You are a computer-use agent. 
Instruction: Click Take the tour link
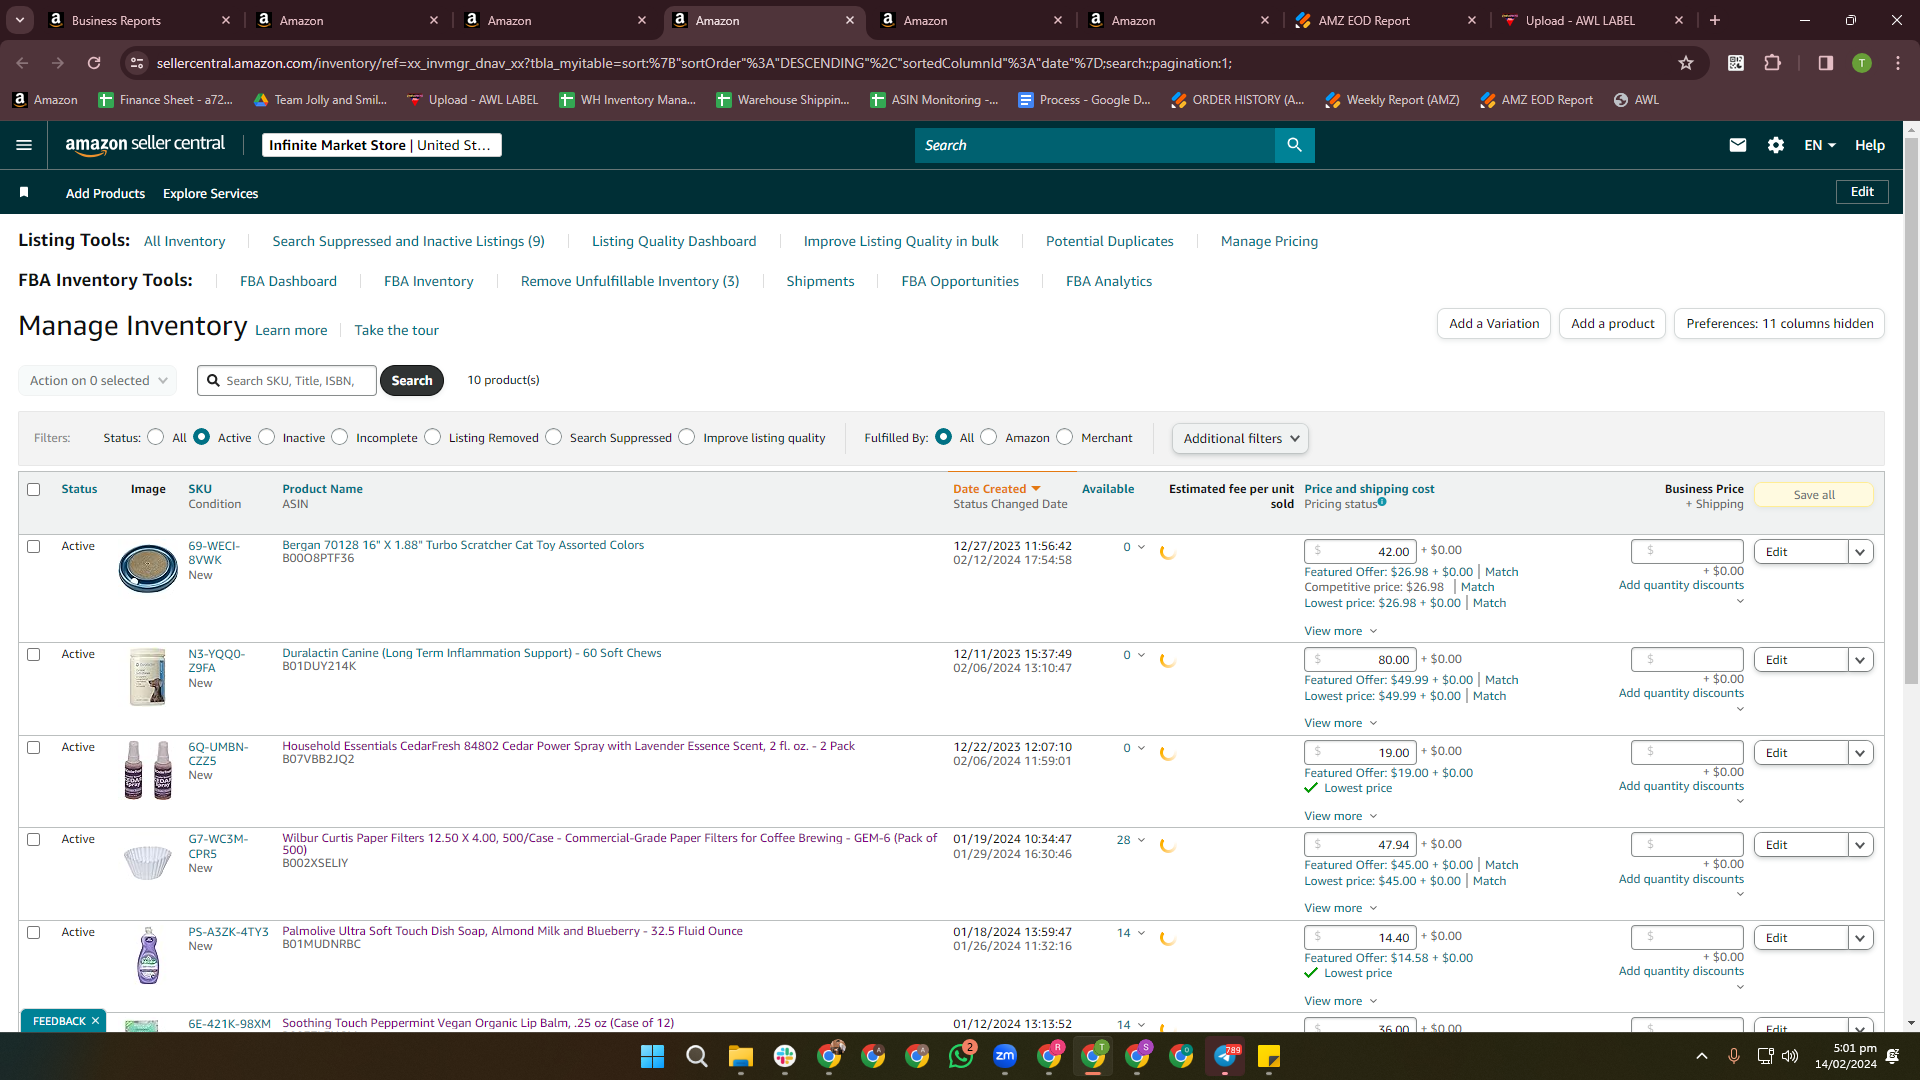(x=396, y=330)
